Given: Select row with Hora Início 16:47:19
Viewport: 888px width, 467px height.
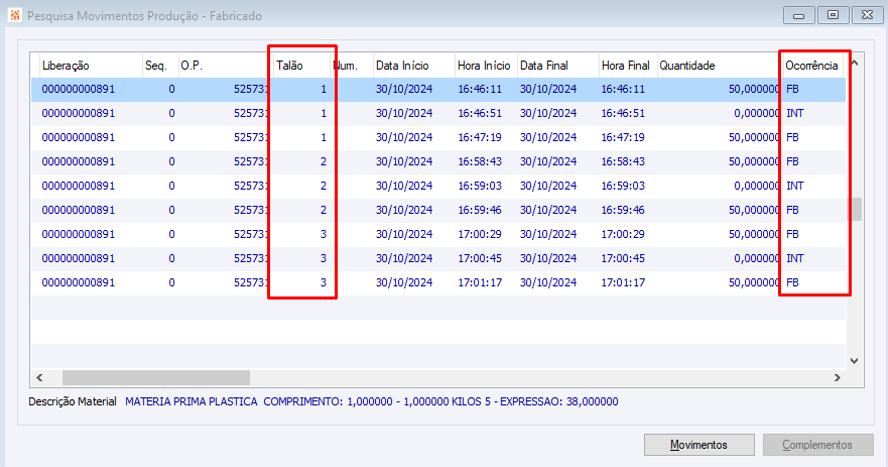Looking at the screenshot, I should point(438,138).
